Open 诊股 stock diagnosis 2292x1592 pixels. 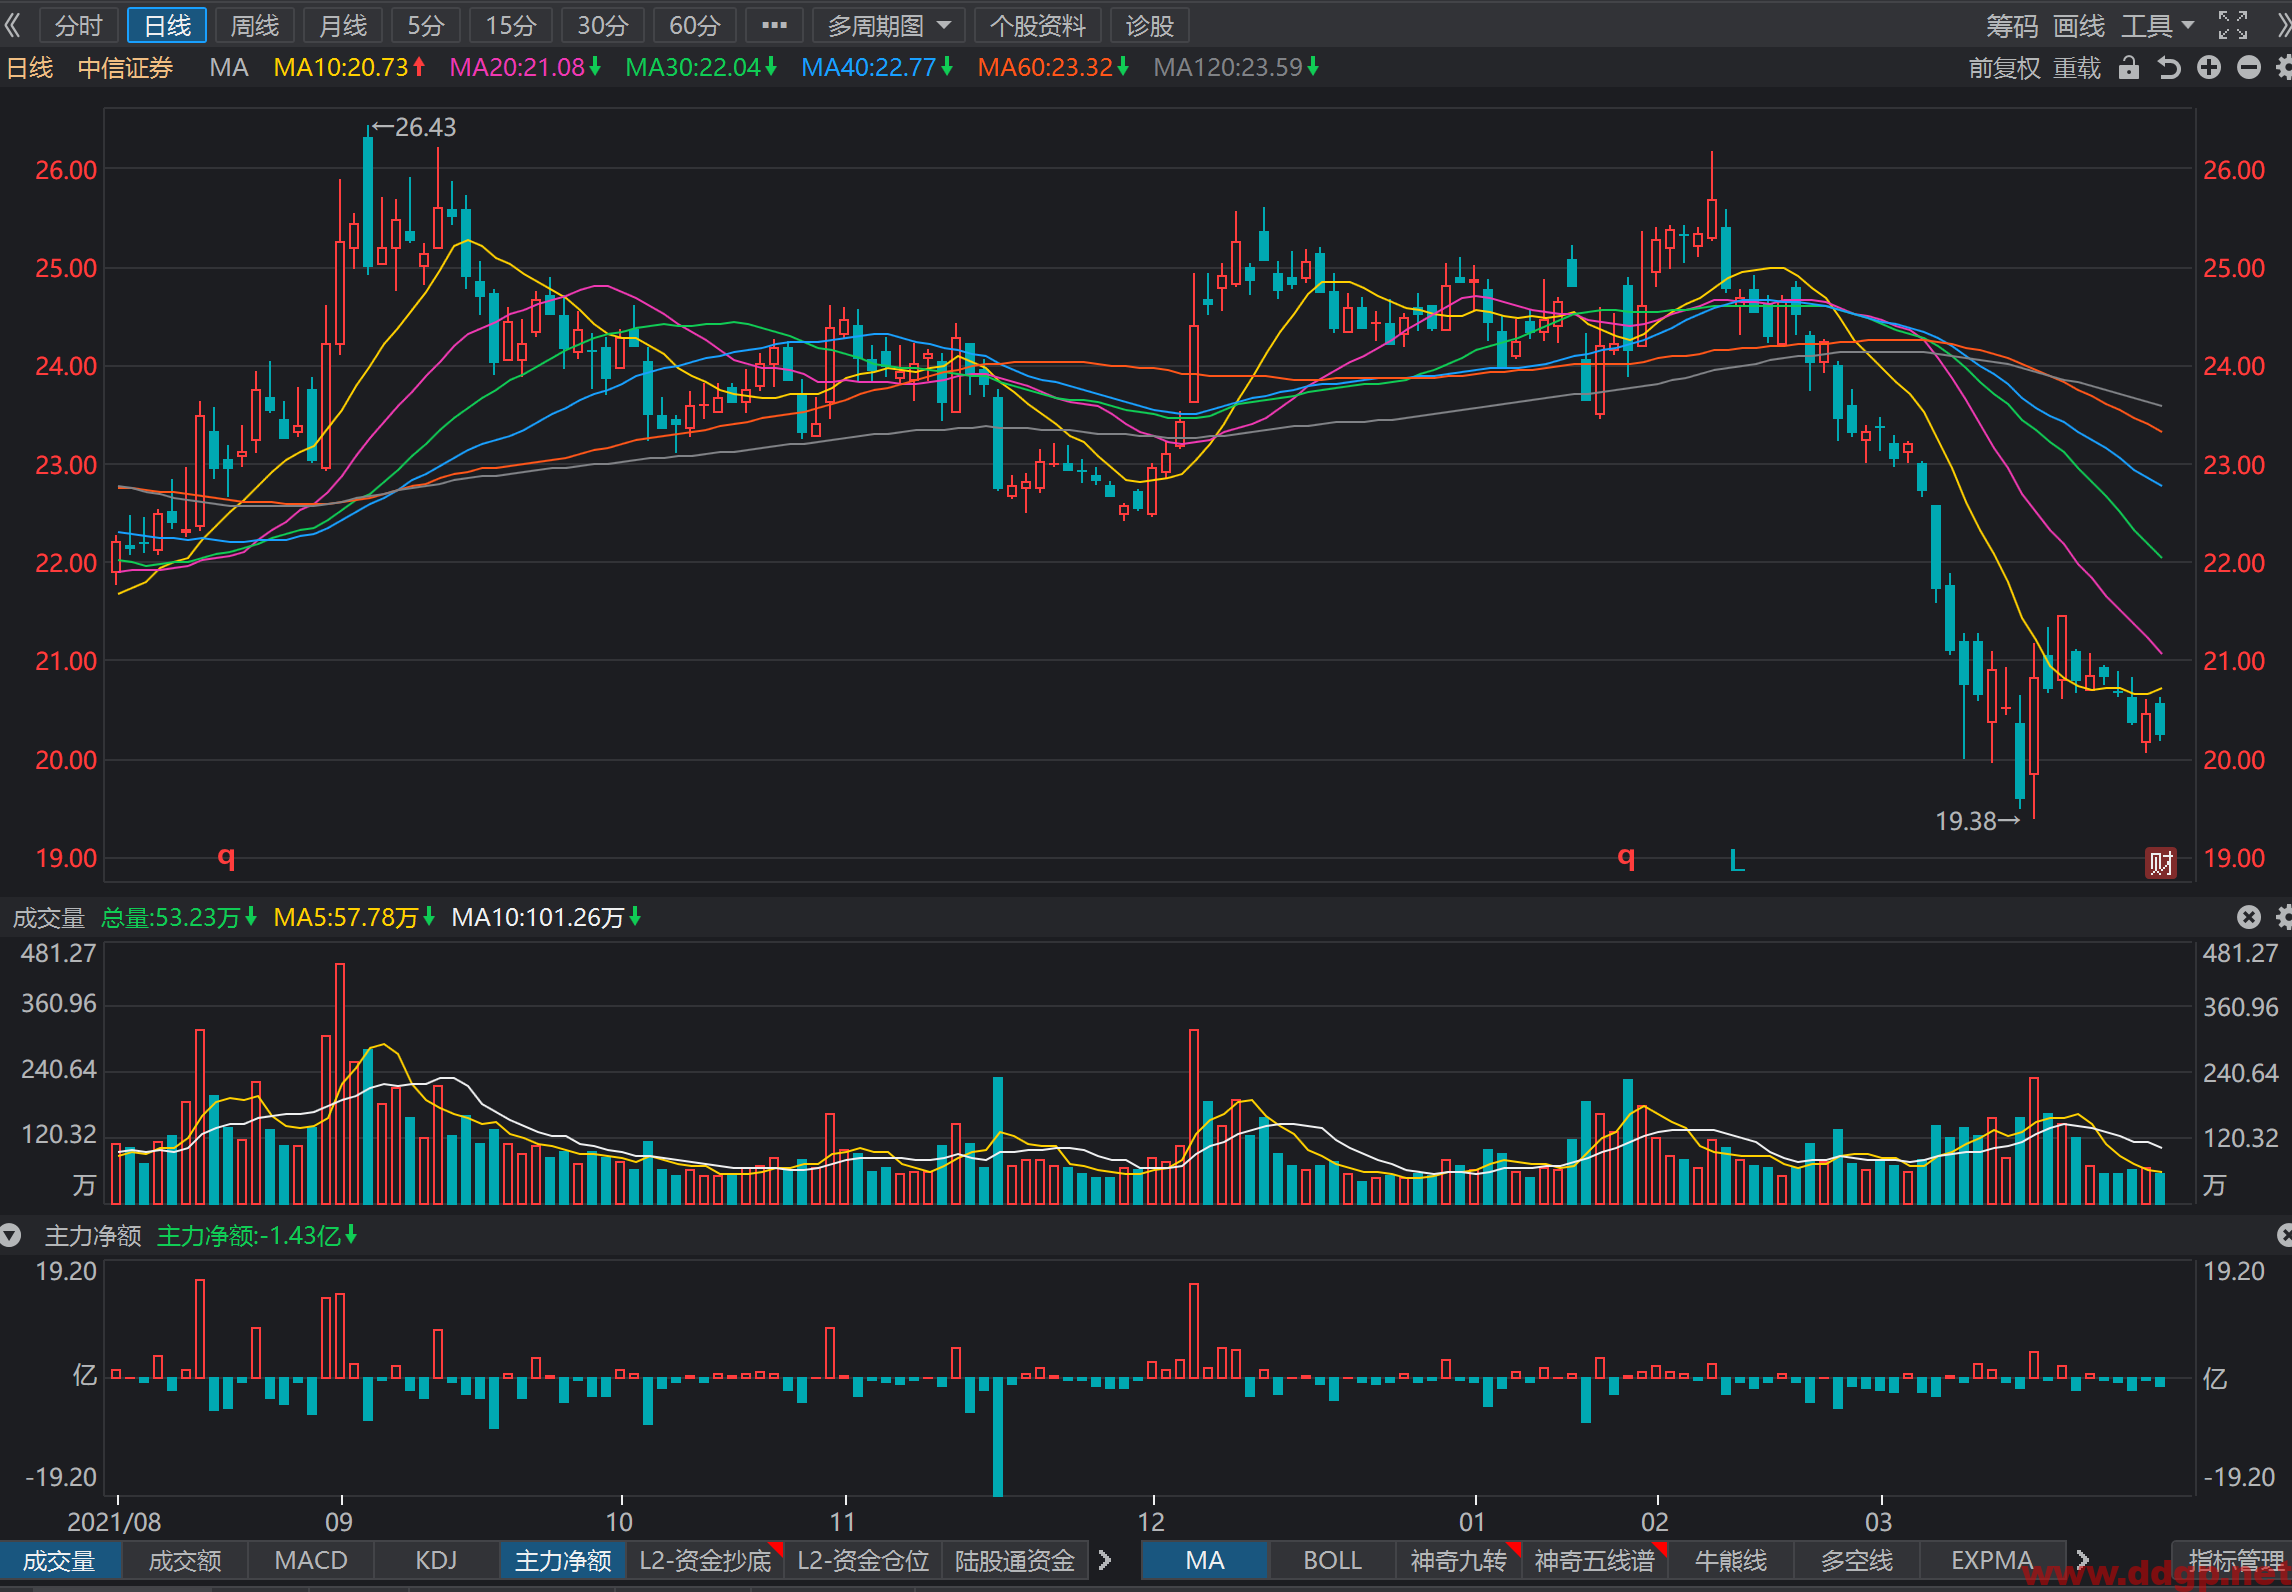(1149, 25)
